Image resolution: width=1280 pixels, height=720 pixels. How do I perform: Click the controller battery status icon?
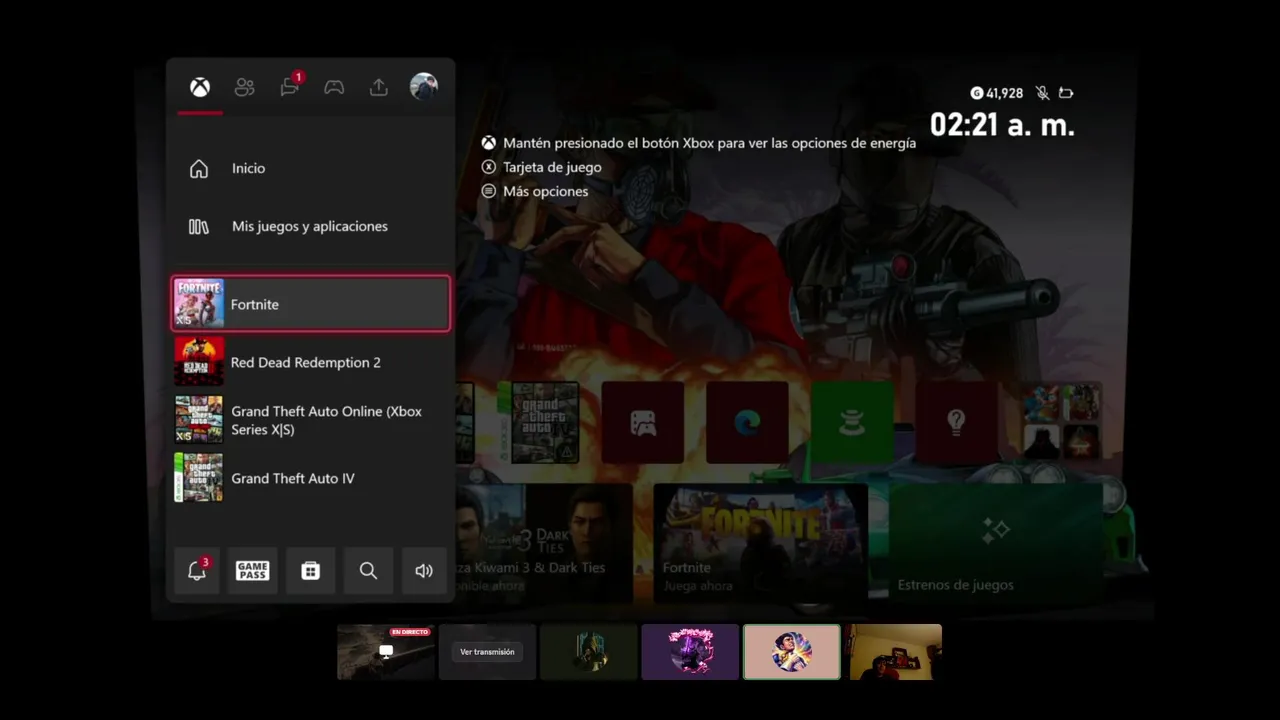click(x=1066, y=93)
